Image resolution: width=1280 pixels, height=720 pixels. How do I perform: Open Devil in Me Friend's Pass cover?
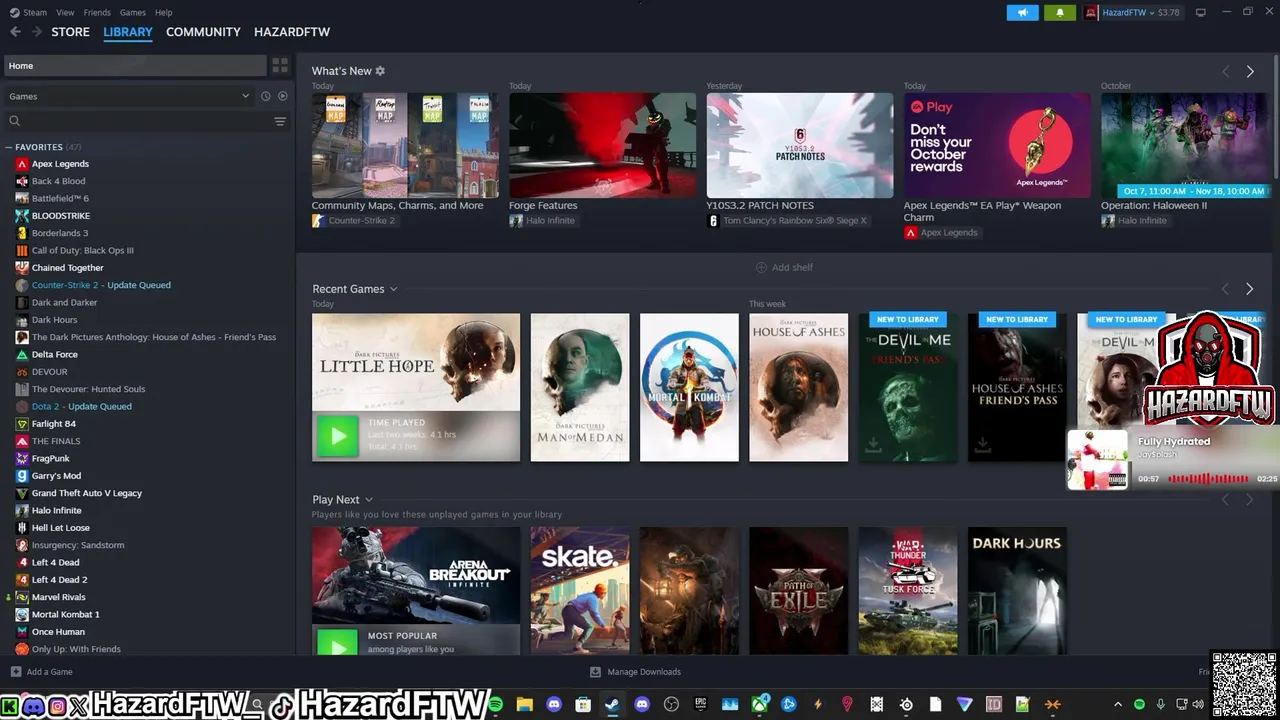click(908, 388)
